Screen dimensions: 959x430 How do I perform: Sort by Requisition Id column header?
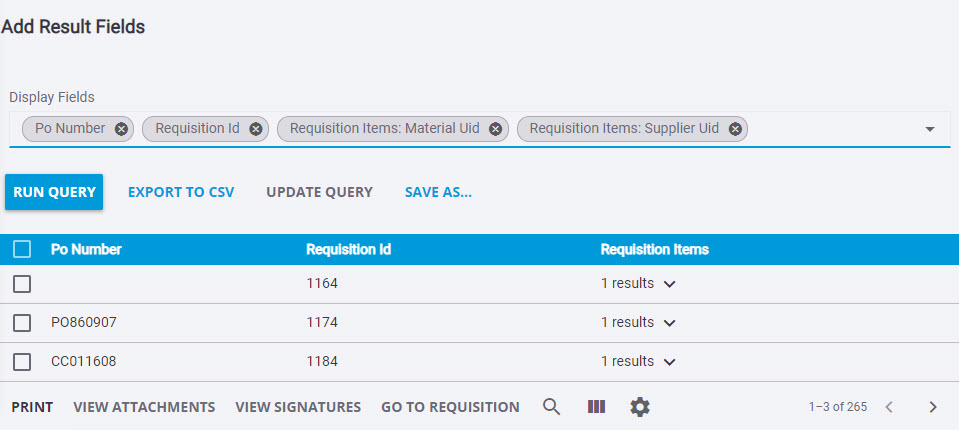[349, 250]
